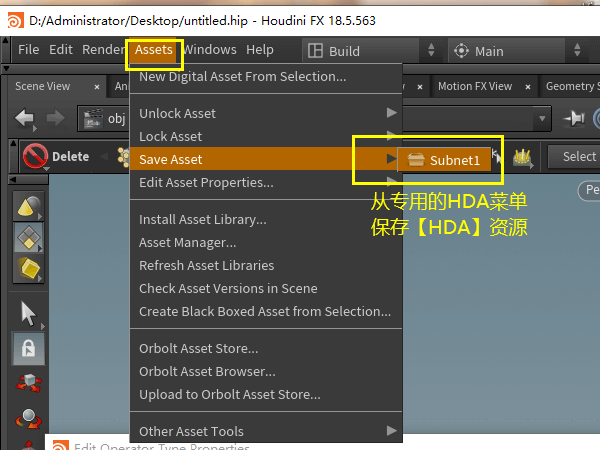Viewport: 600px width, 450px height.
Task: Close the Scene View tab
Action: pos(97,87)
